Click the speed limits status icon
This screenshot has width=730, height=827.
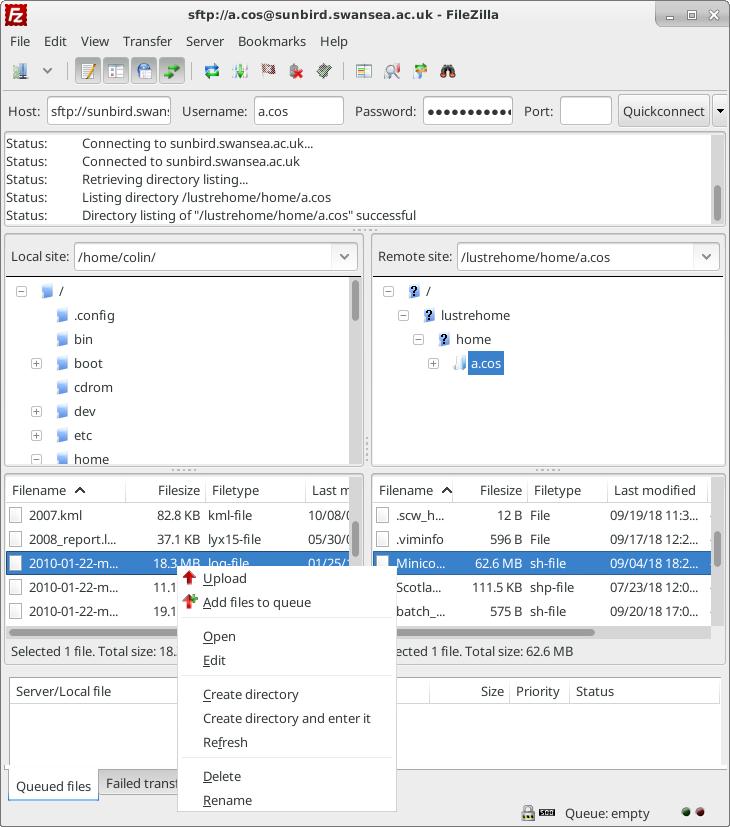(547, 813)
